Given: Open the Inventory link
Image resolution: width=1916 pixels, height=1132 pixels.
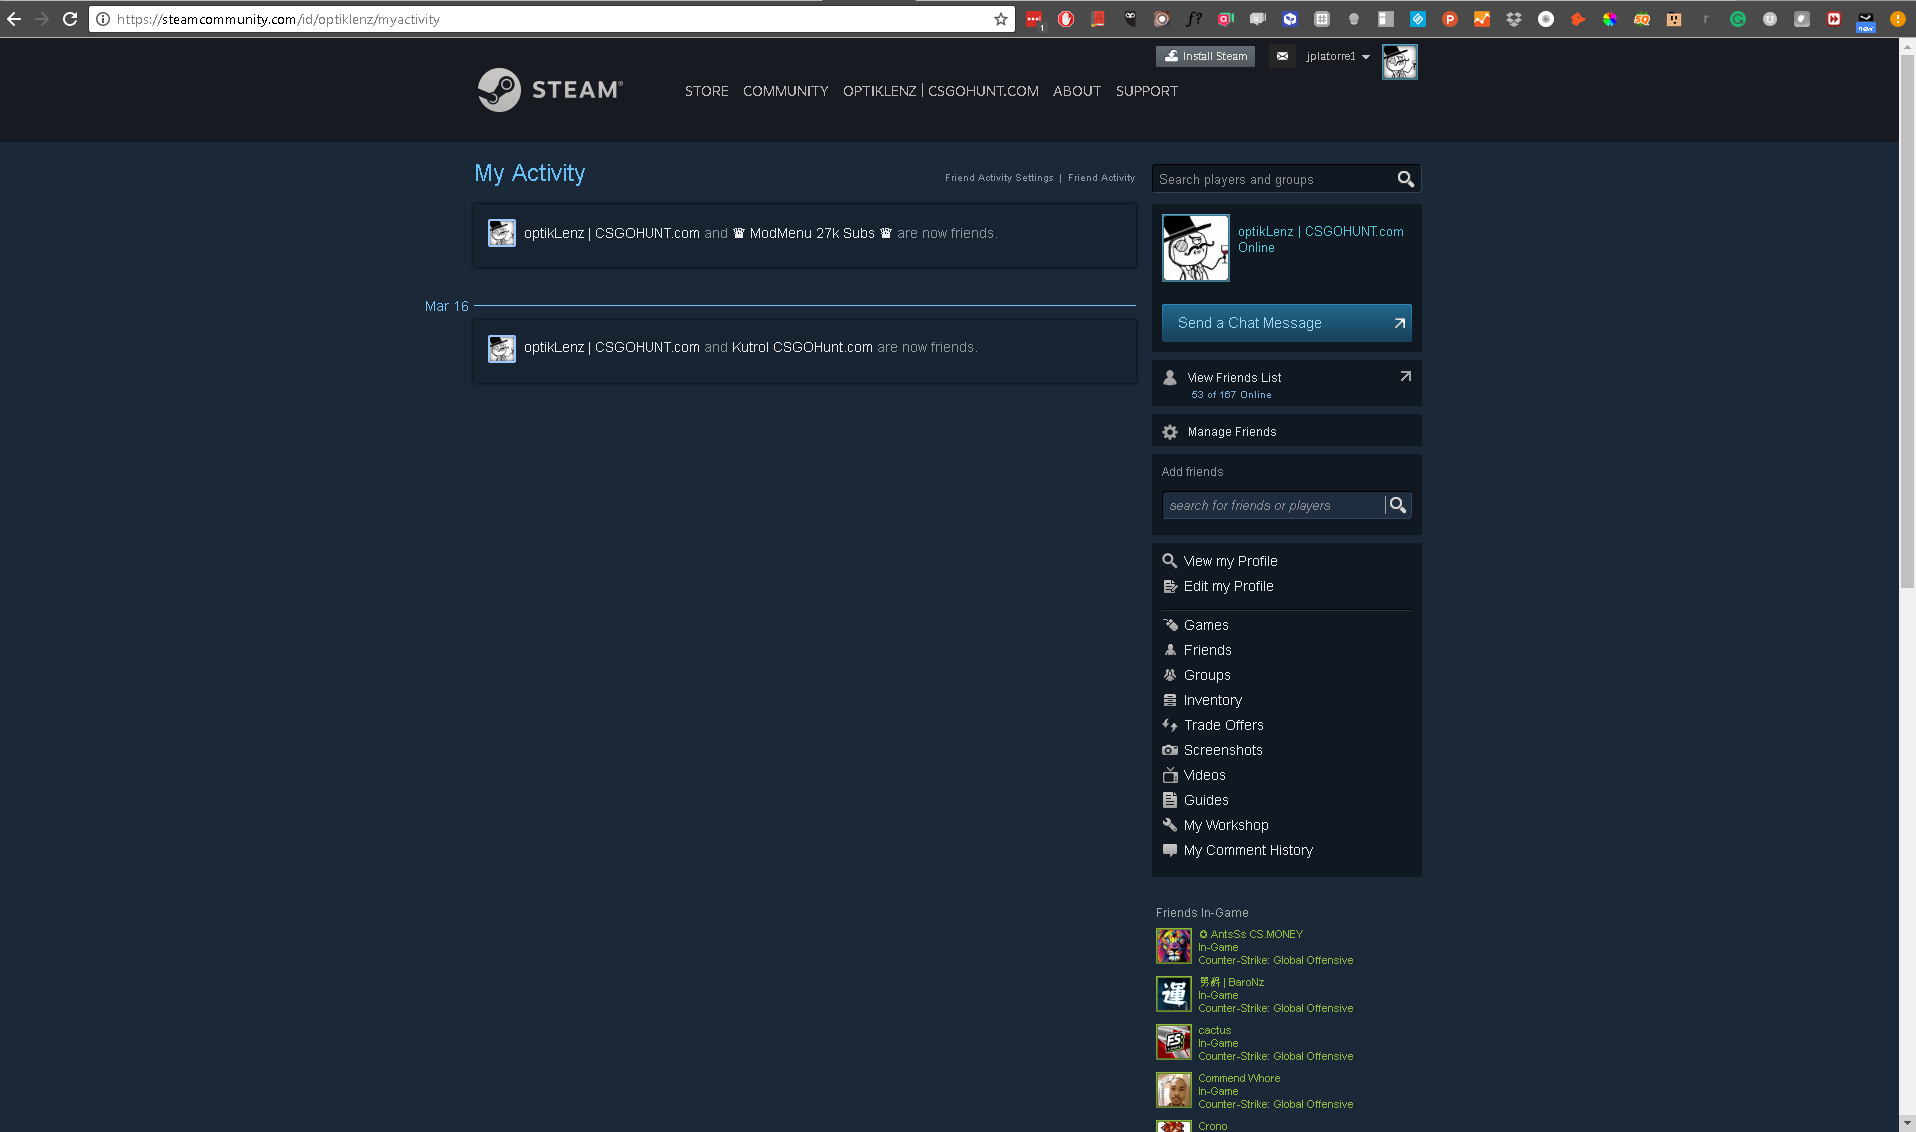Looking at the screenshot, I should click(x=1213, y=700).
